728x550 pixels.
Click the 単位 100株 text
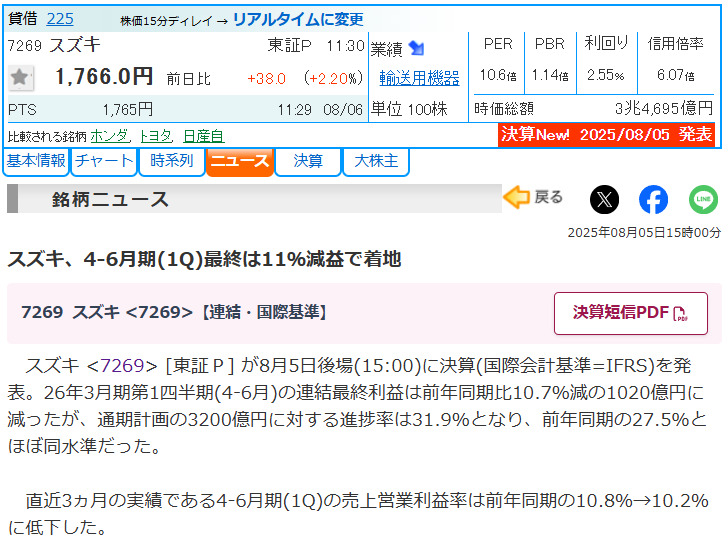click(x=409, y=109)
